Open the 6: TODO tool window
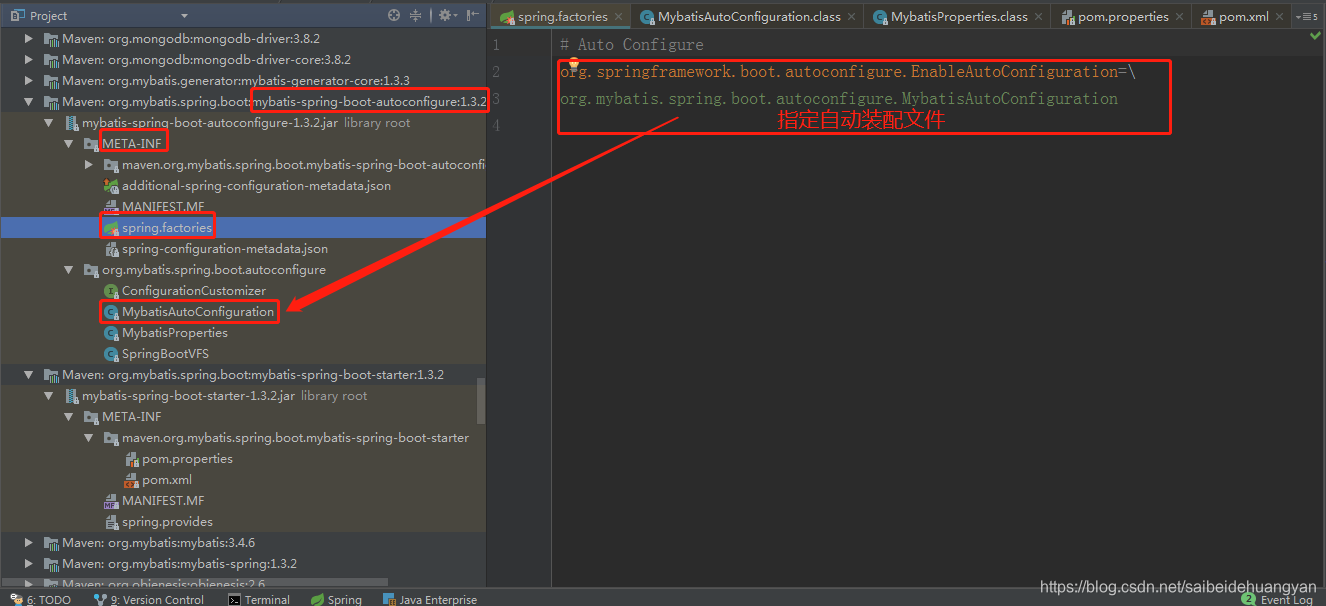Screen dimensions: 1326x606 pyautogui.click(x=41, y=599)
